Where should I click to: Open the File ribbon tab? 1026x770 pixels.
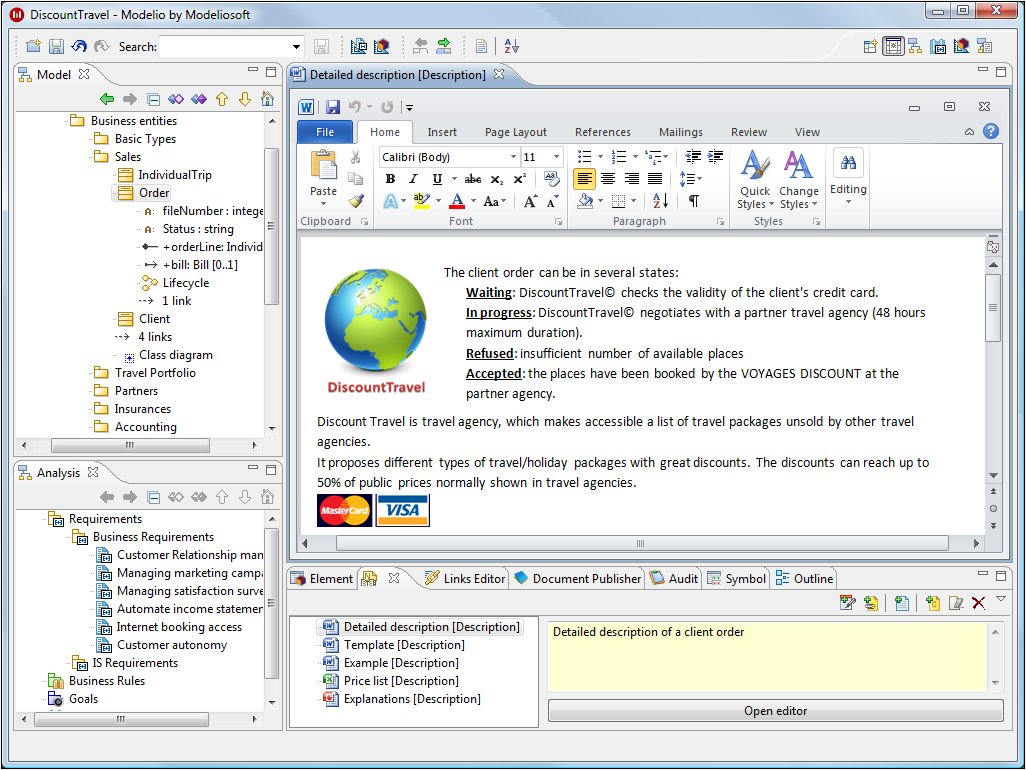(x=325, y=131)
